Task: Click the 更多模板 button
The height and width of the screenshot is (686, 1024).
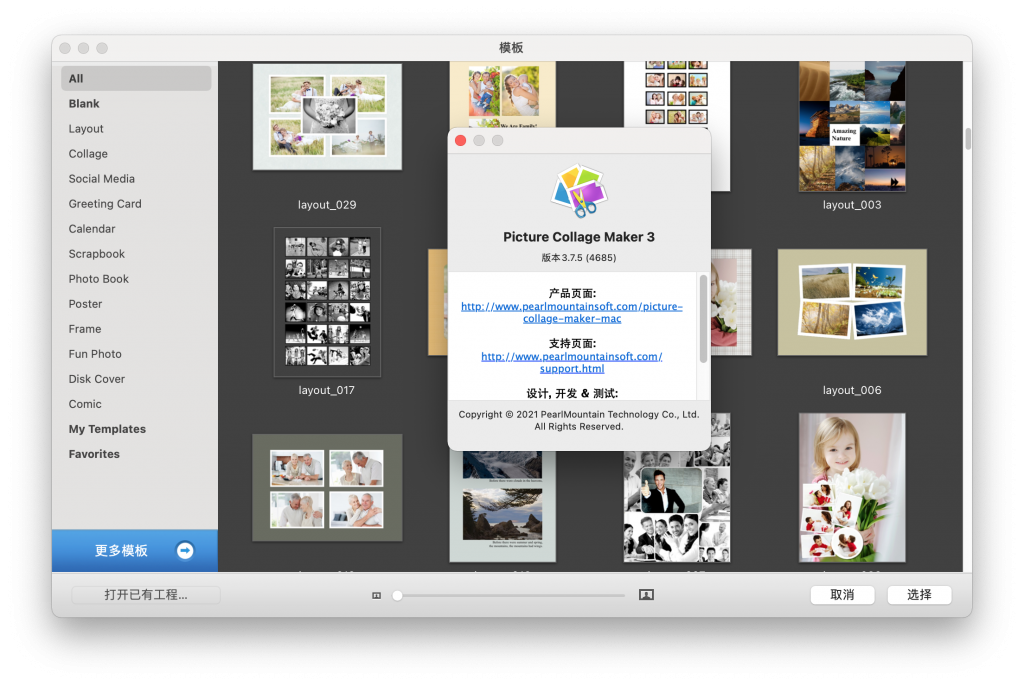Action: (135, 551)
